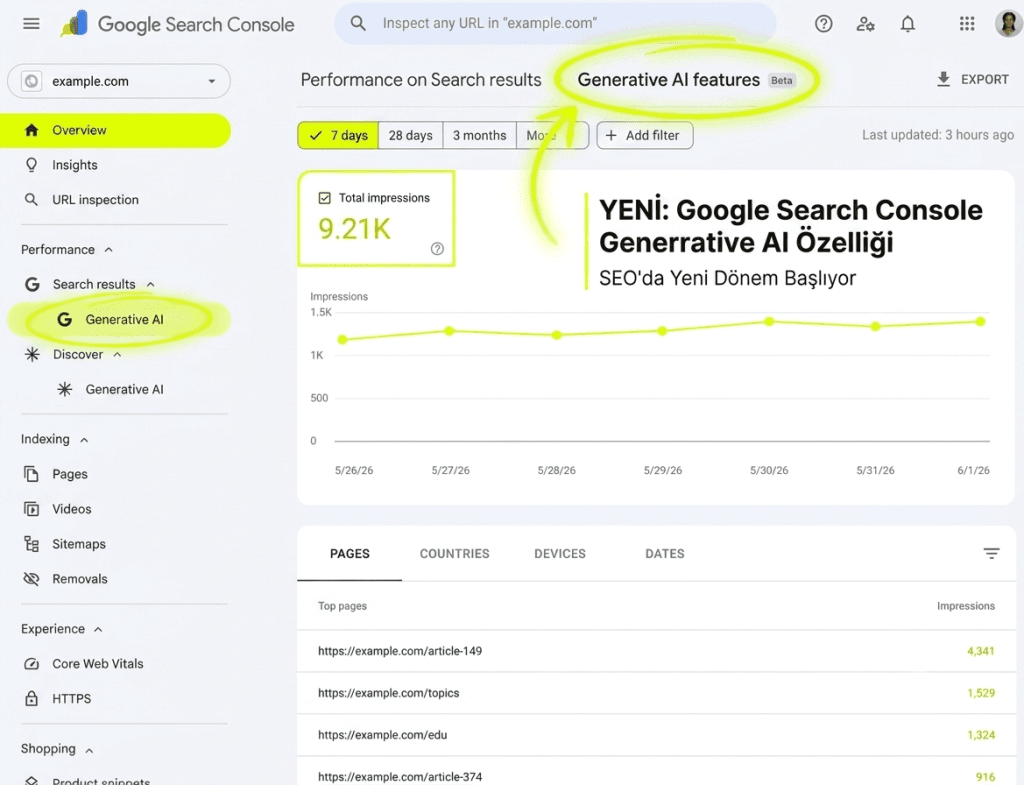Screen dimensions: 1024x785
Task: Click the 4,341 impressions value
Action: click(x=980, y=651)
